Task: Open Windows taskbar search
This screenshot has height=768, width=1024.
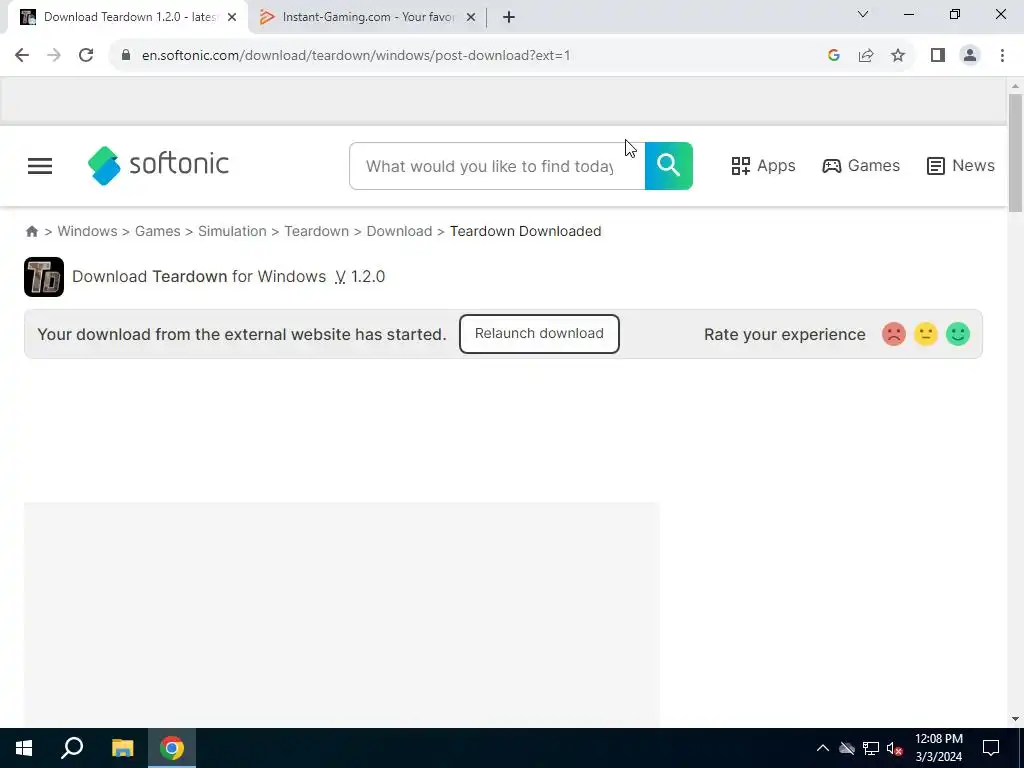Action: [x=72, y=748]
